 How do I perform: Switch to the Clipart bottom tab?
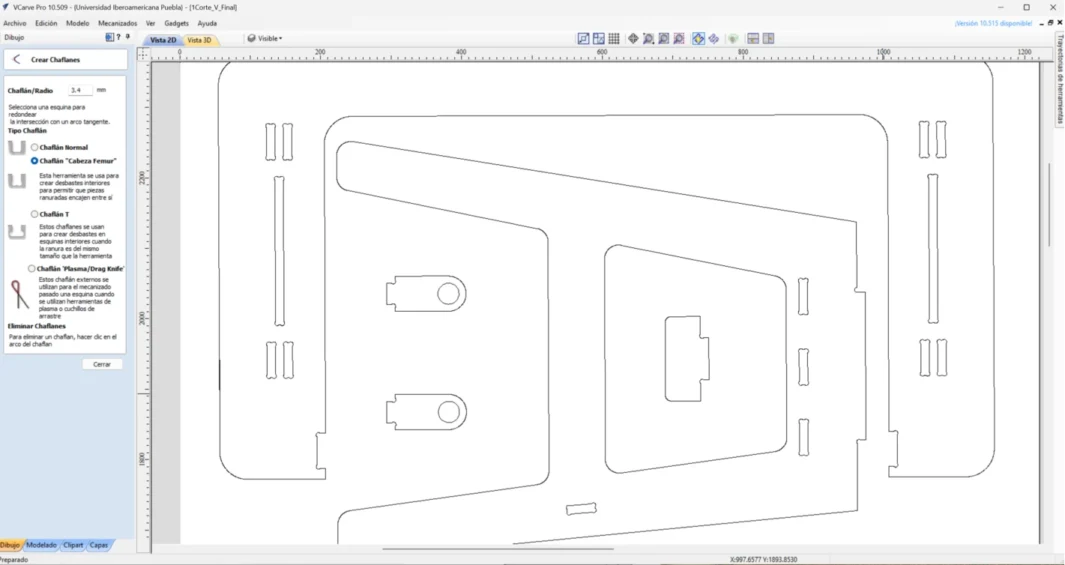tap(73, 545)
